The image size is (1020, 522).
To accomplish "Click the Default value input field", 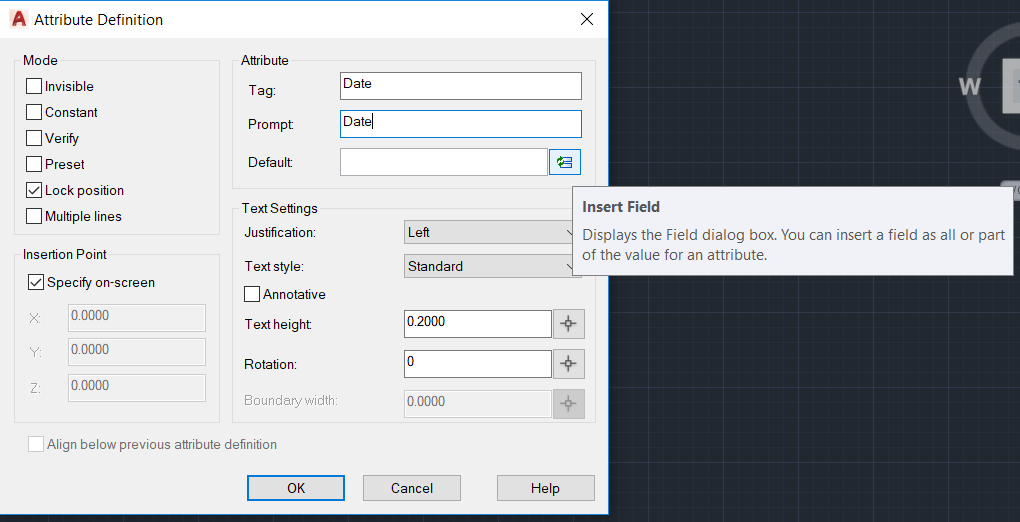I will point(443,162).
